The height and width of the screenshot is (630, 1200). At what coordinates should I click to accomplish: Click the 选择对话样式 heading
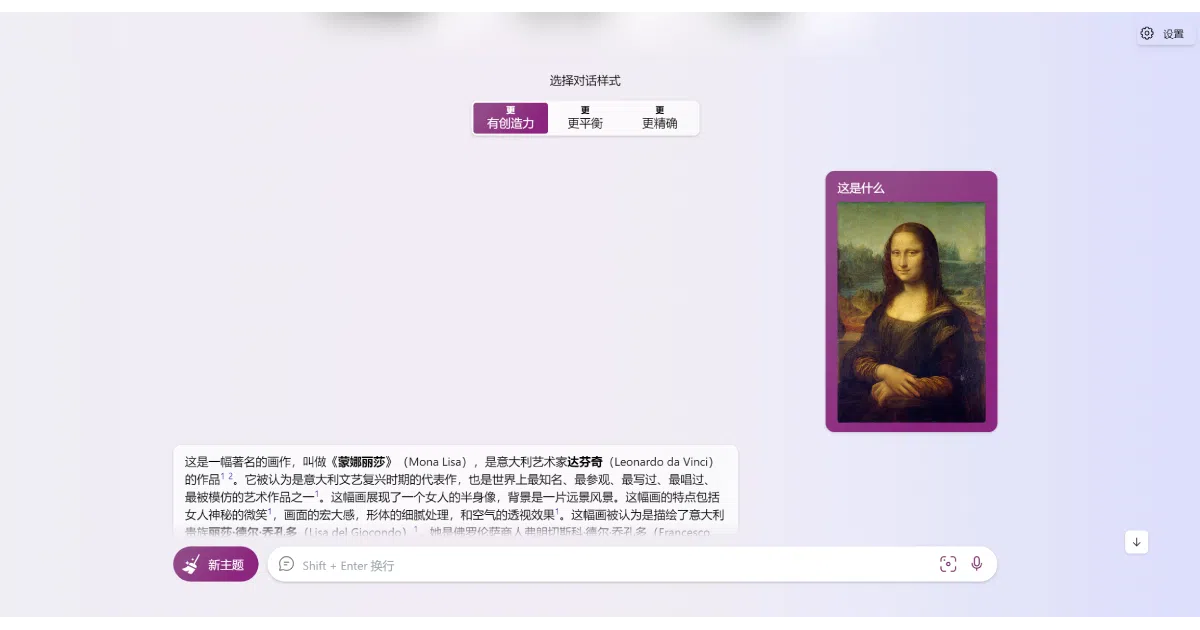coord(585,81)
